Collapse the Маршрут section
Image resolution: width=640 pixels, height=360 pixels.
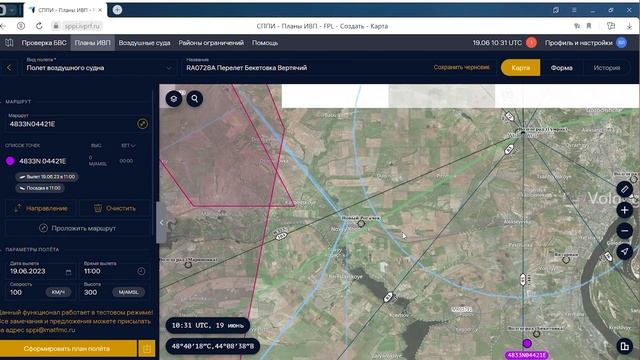[18, 102]
